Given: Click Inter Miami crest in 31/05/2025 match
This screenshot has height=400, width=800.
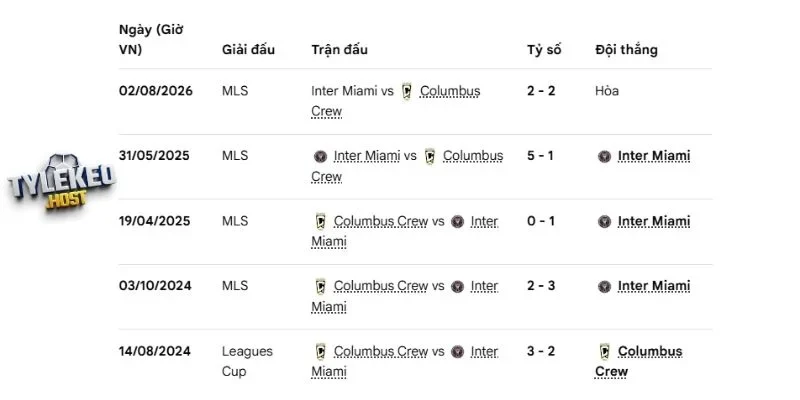Looking at the screenshot, I should 320,156.
